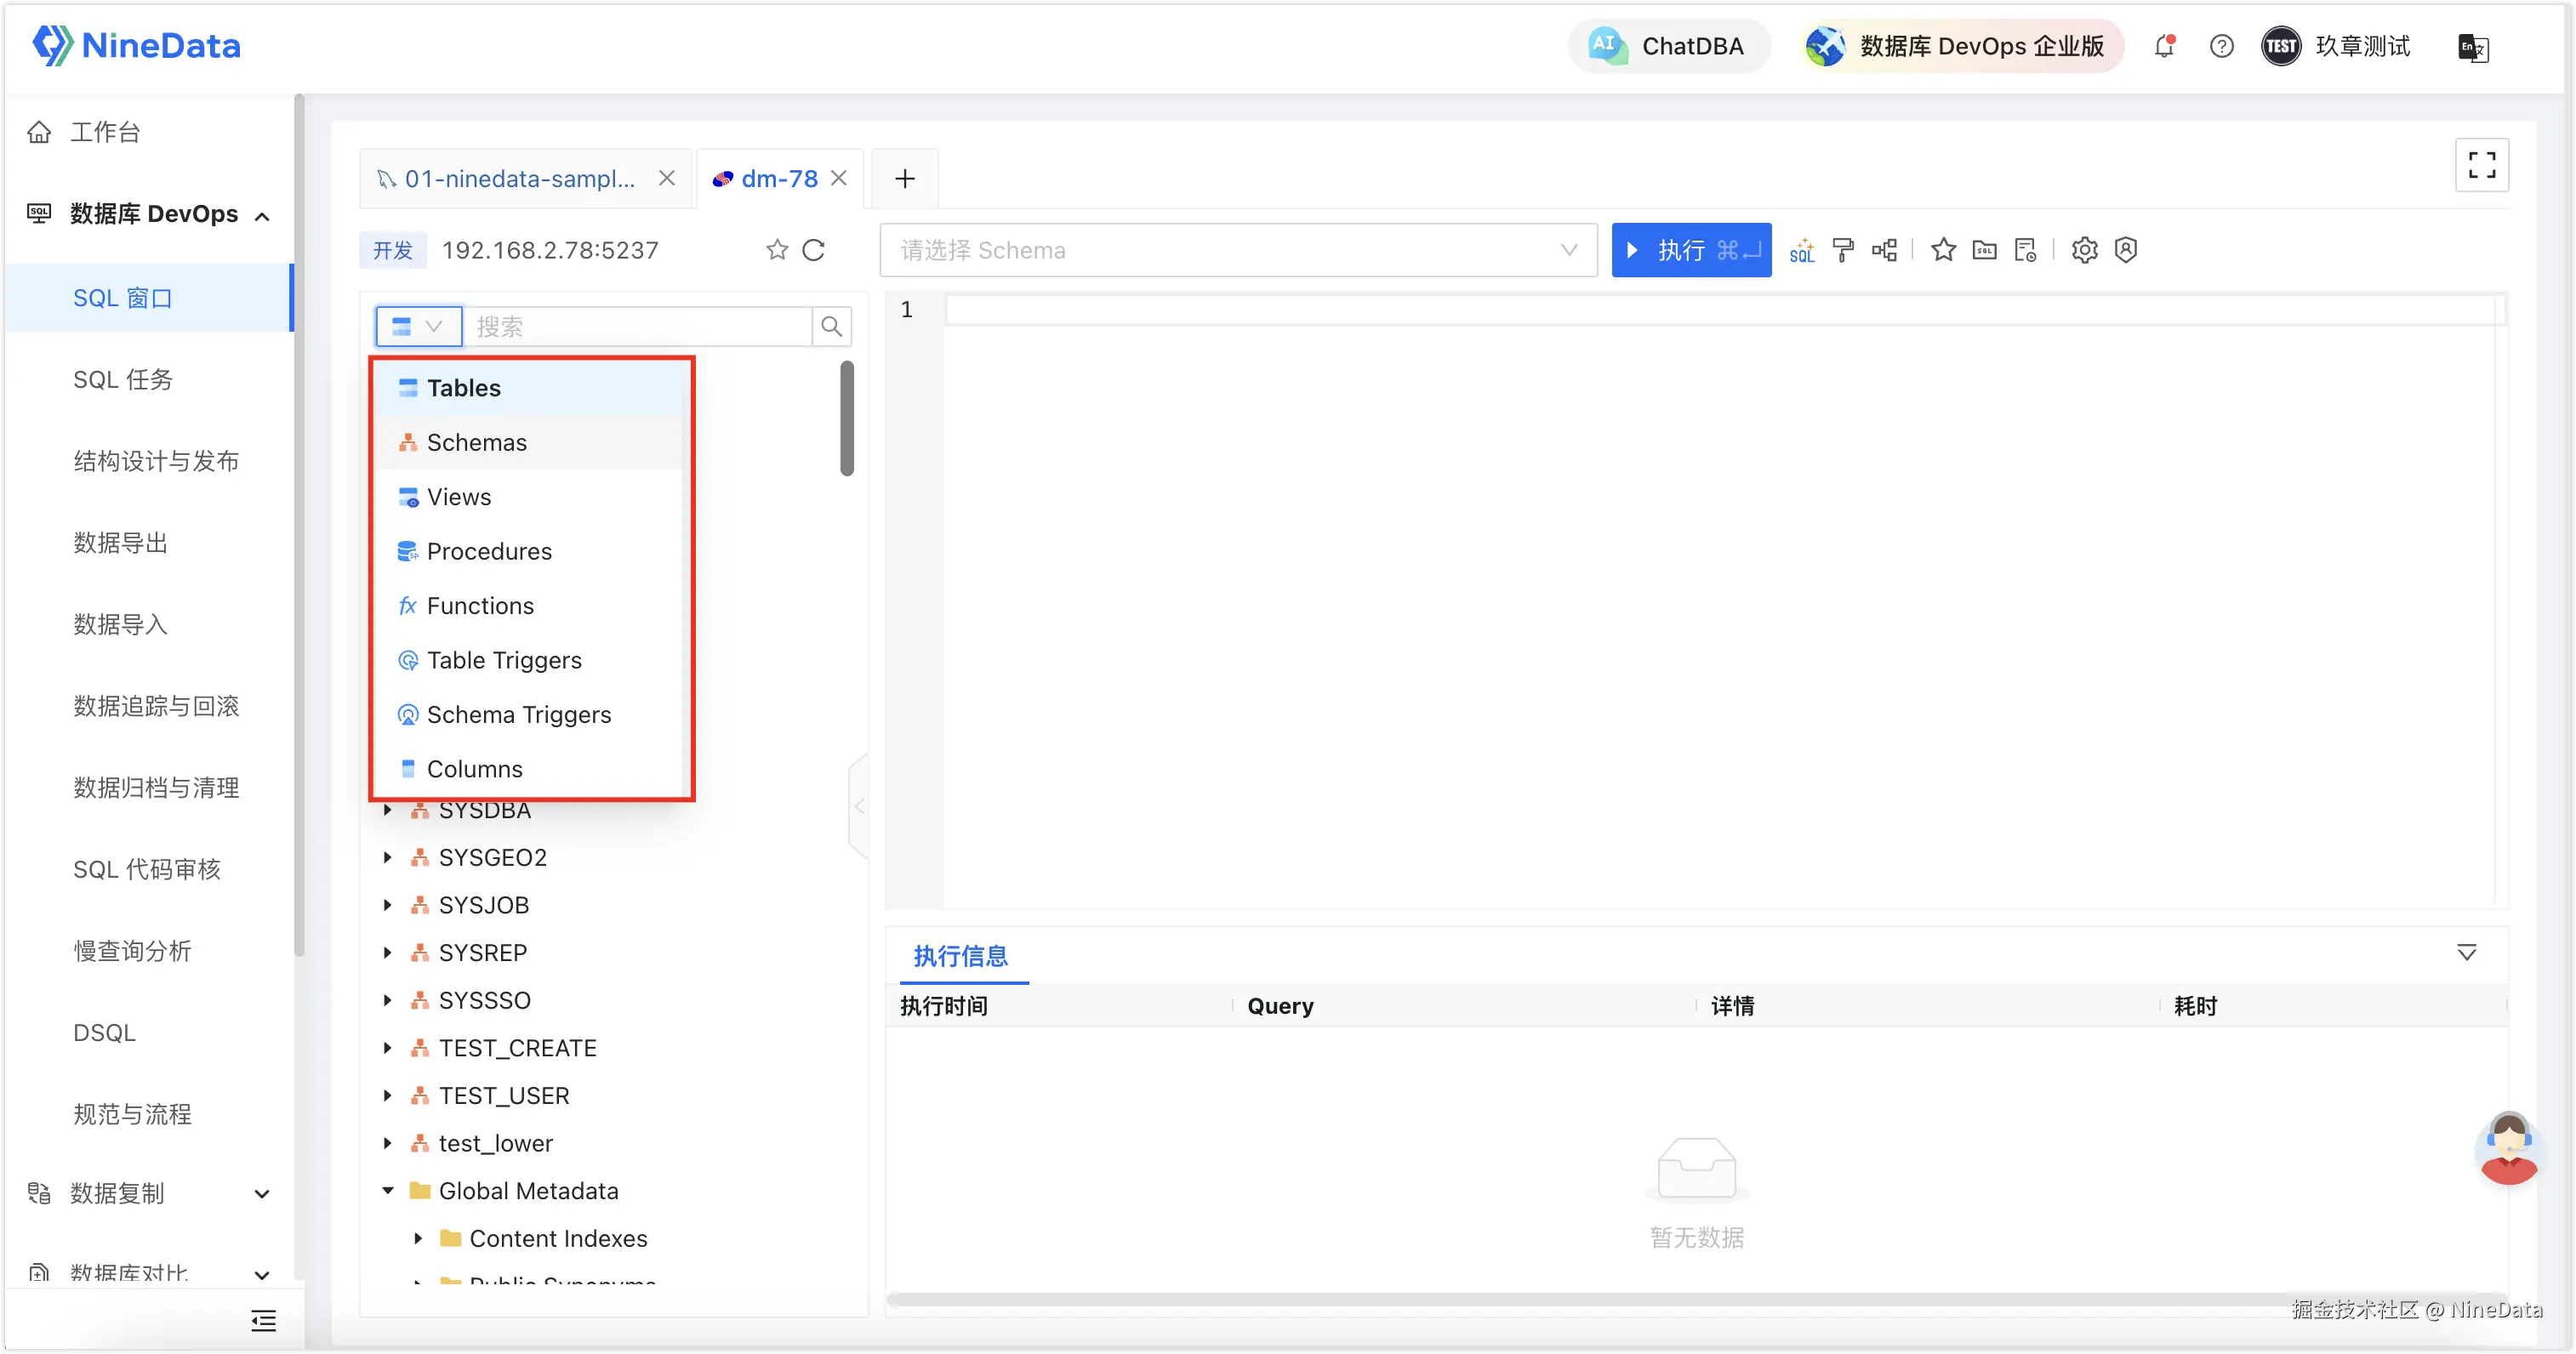Toggle favorite star next to connection address
The image size is (2576, 1354).
(777, 250)
